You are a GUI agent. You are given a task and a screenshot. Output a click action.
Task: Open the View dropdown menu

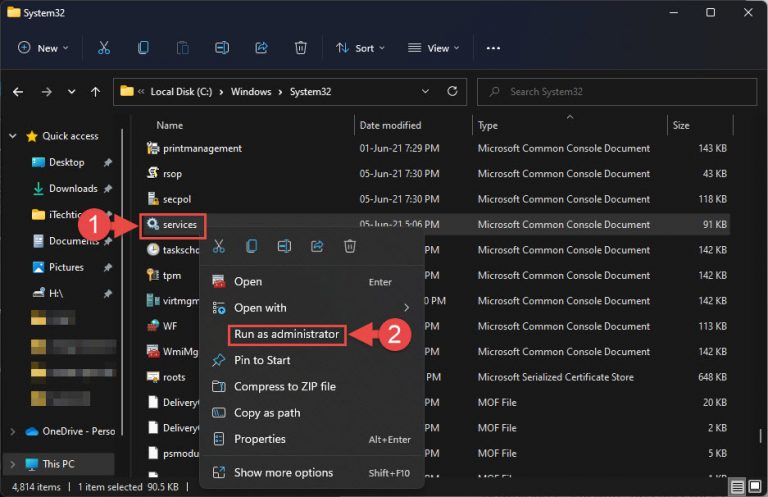(433, 48)
